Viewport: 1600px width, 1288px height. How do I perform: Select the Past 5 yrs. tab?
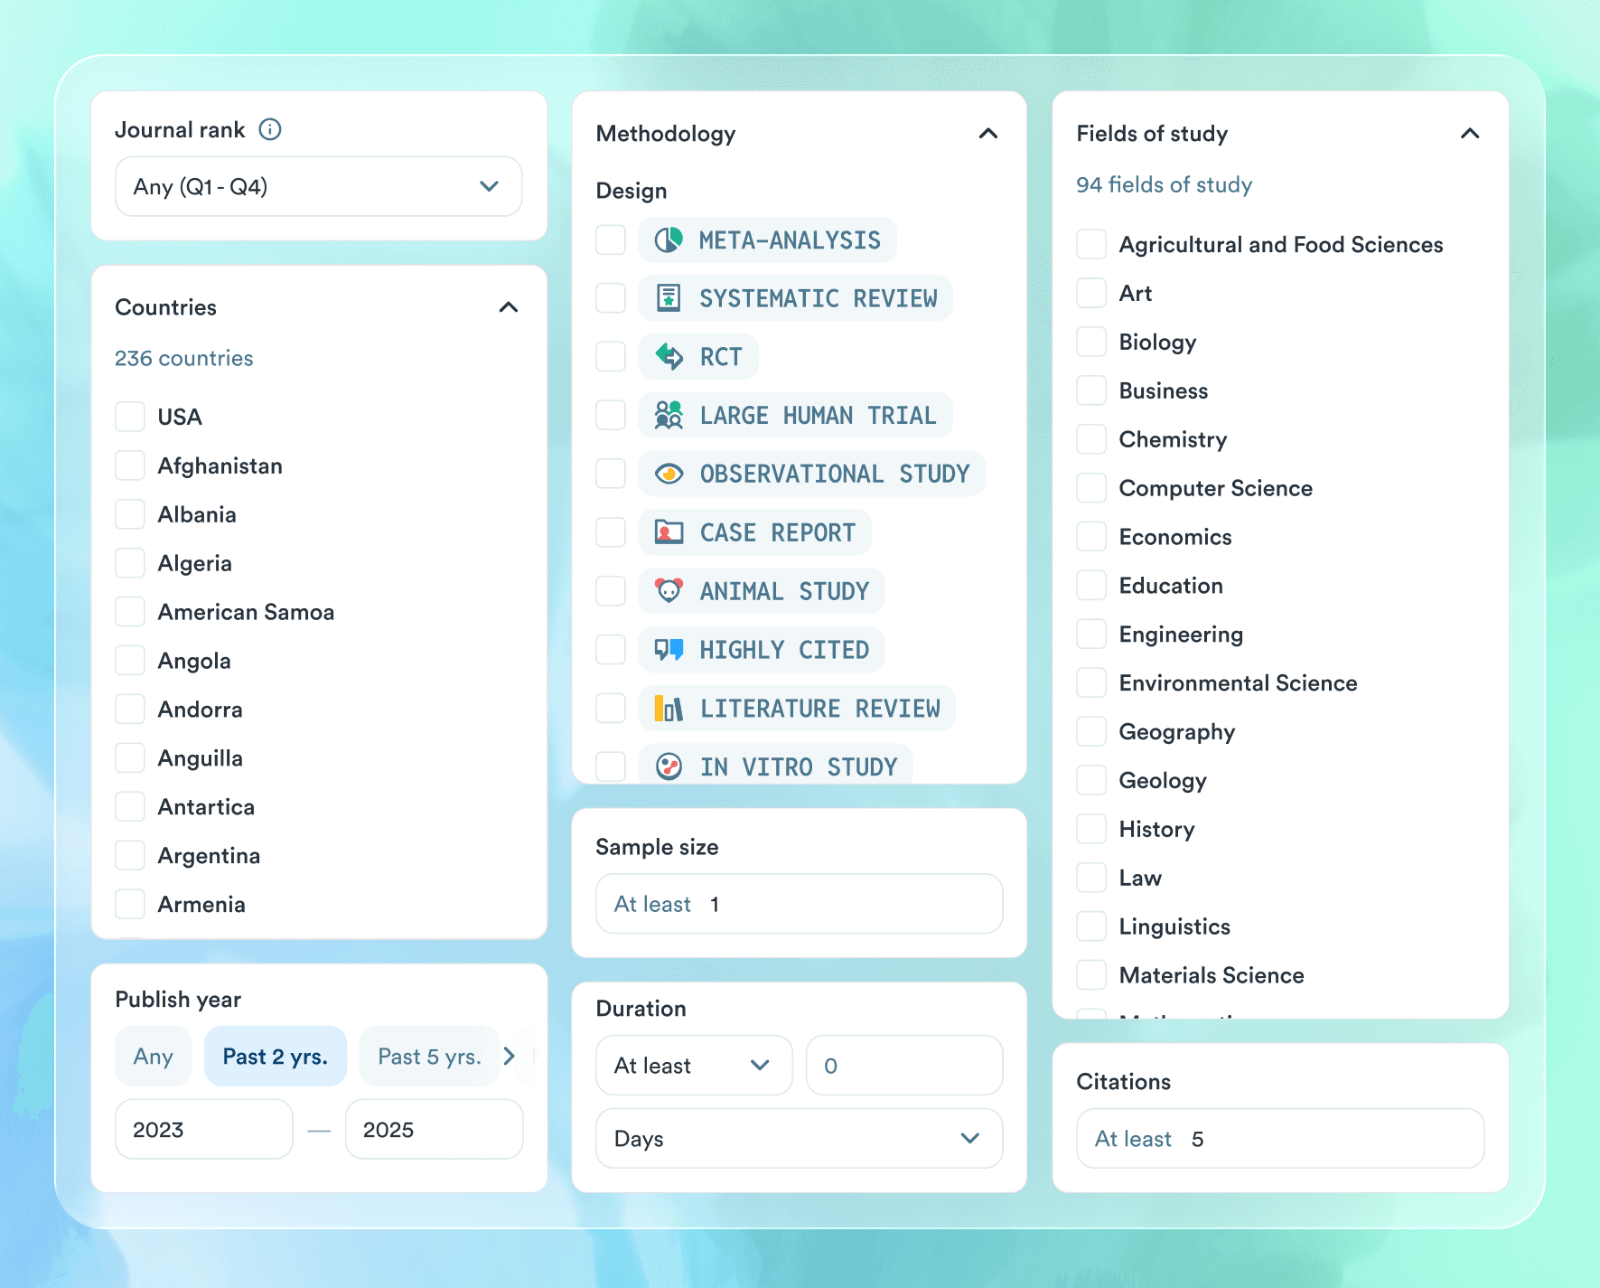pos(429,1056)
